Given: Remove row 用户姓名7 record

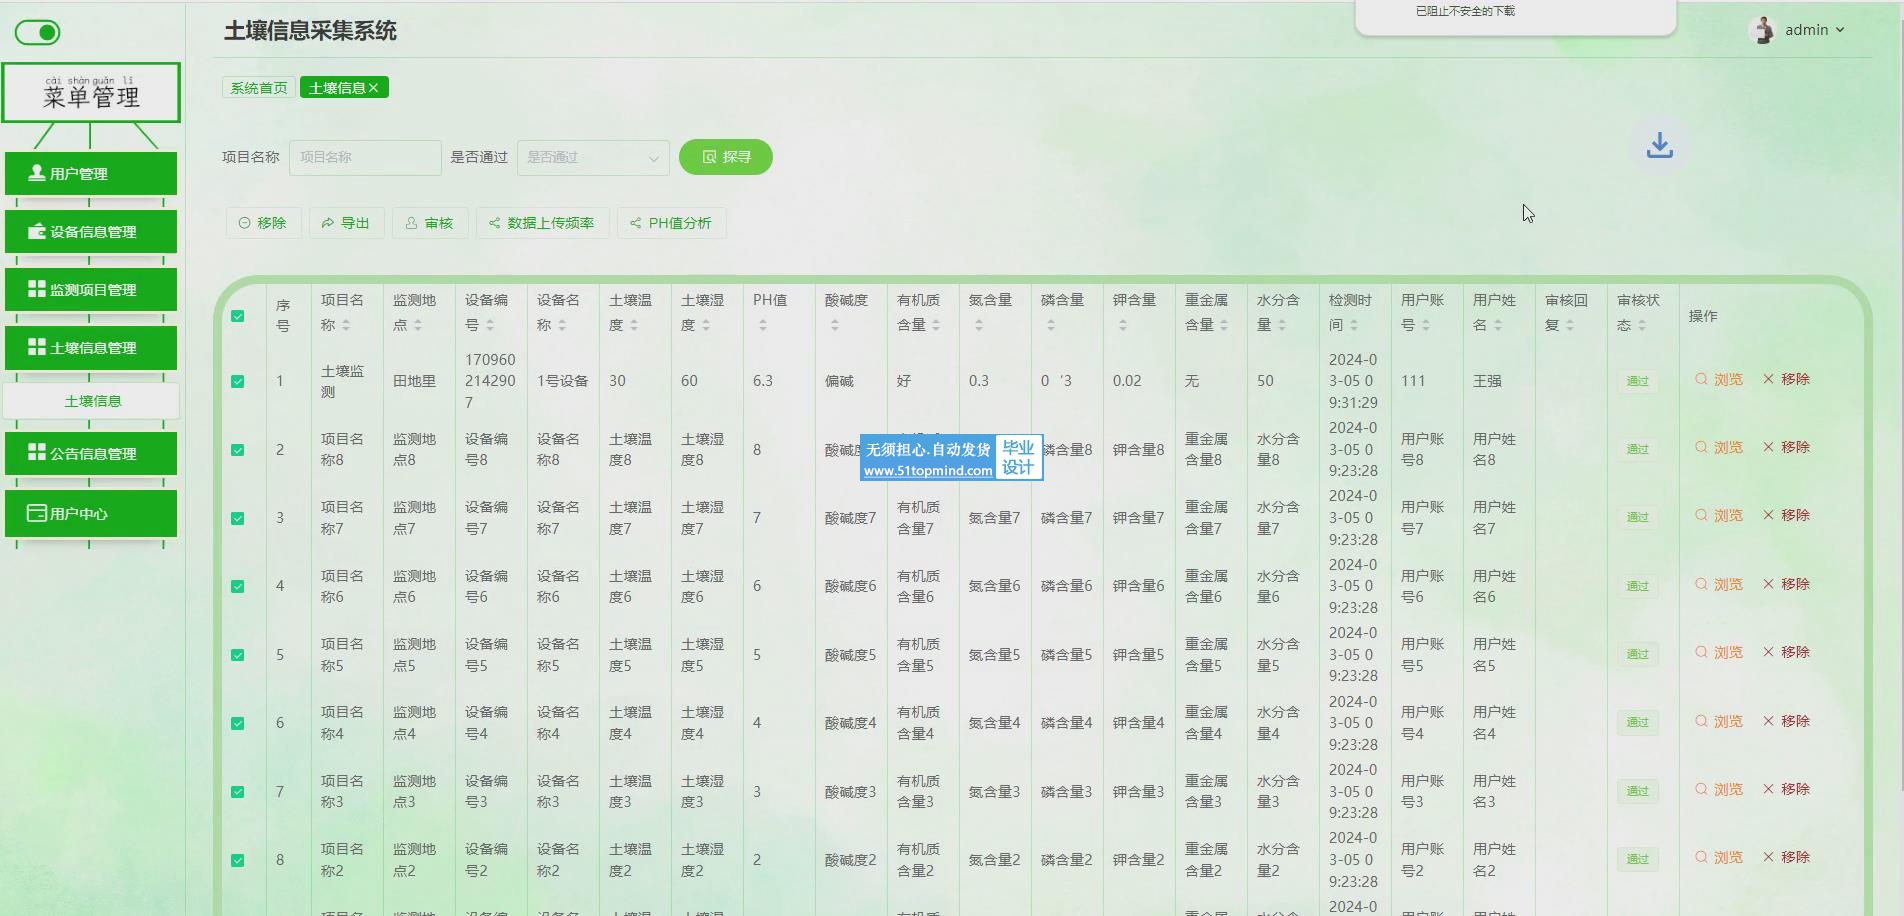Looking at the screenshot, I should pos(1786,516).
